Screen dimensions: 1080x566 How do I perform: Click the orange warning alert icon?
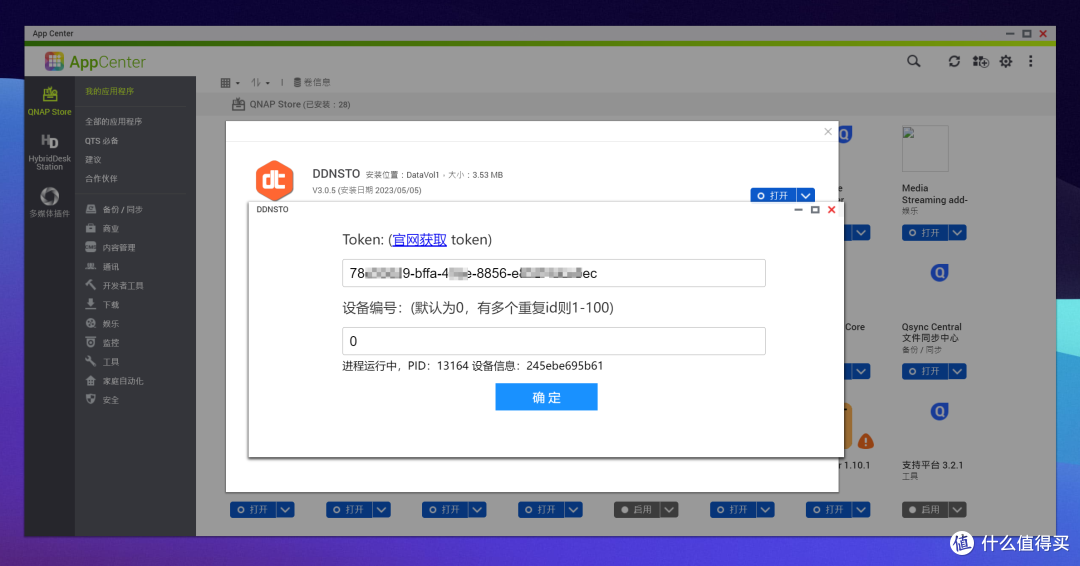tap(866, 441)
